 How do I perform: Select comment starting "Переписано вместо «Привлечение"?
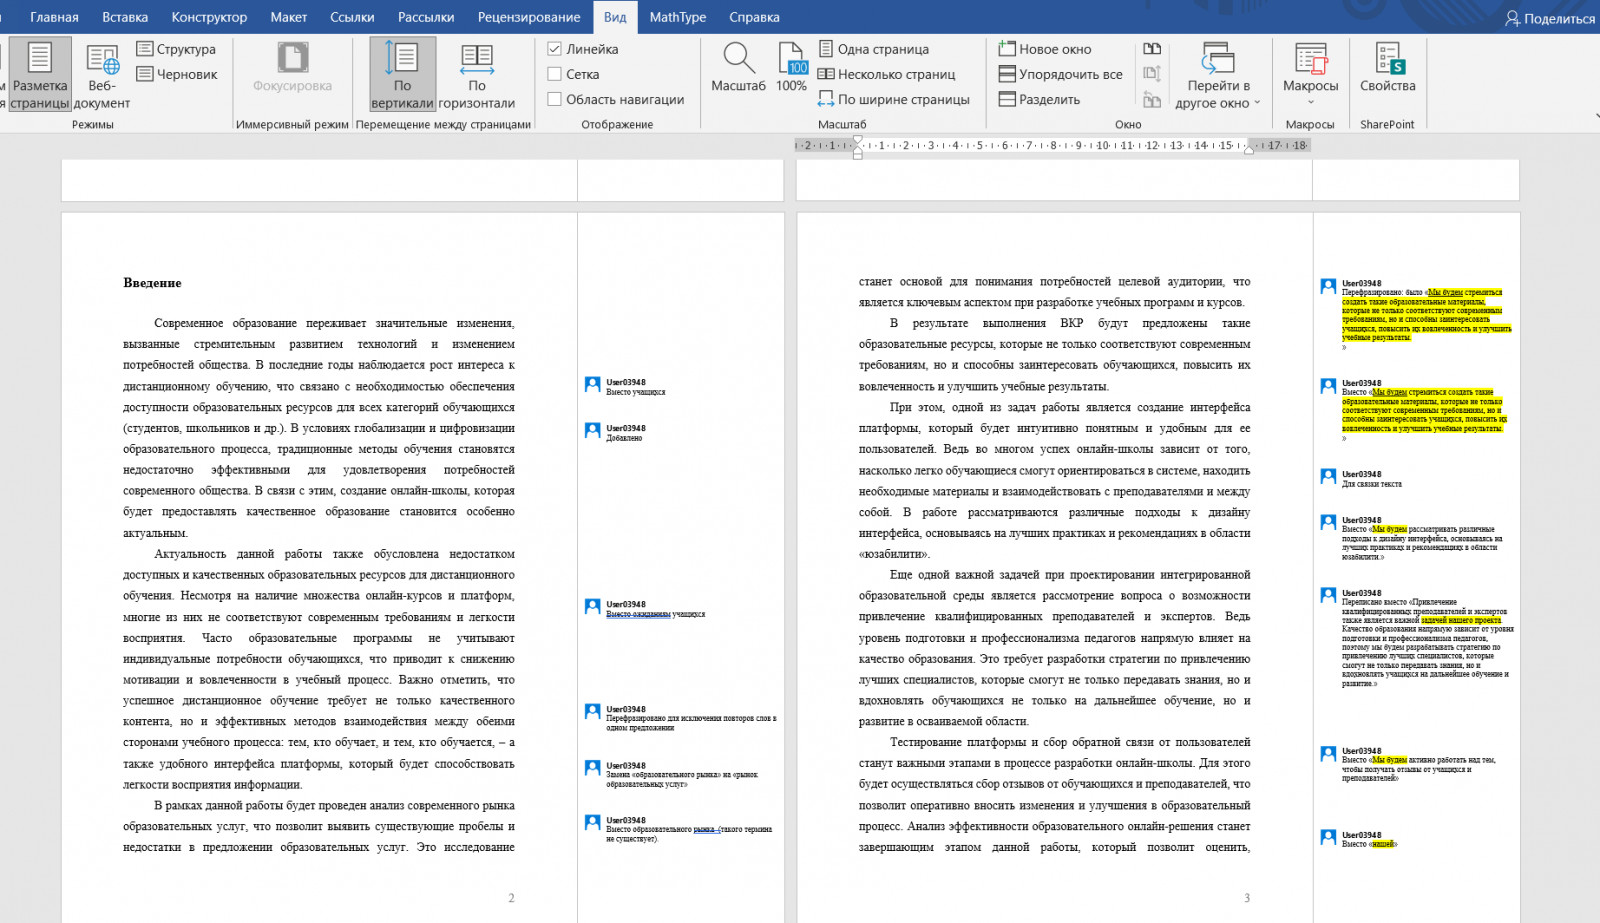pos(1417,638)
